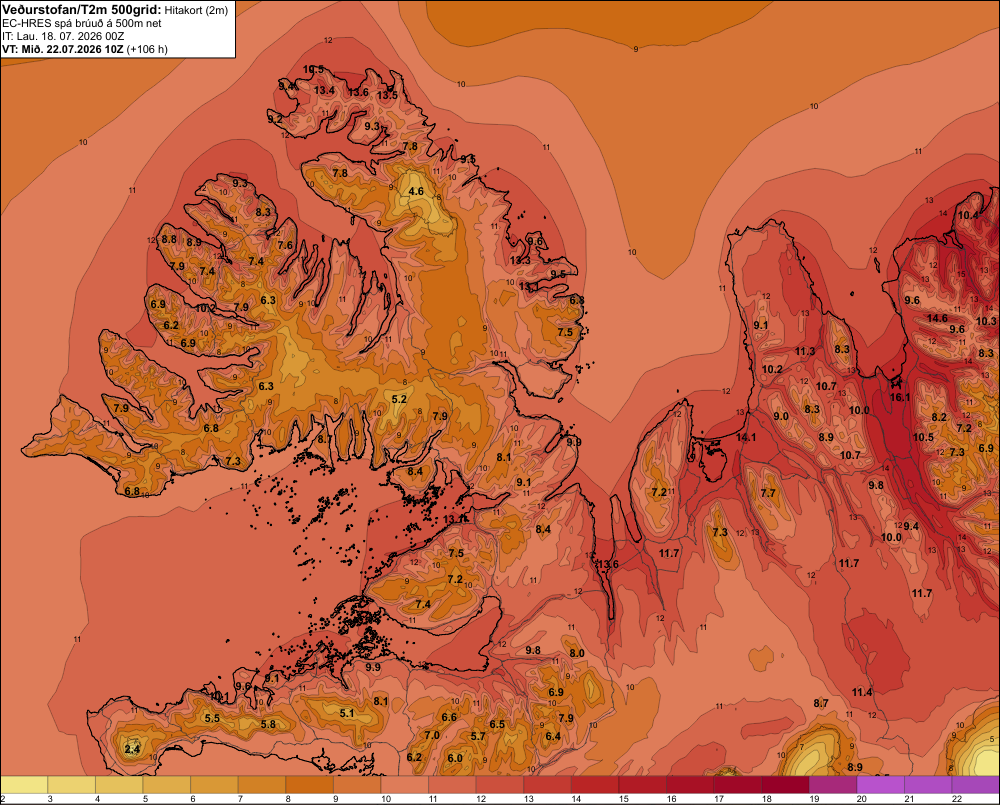Select the purple 19–20° legend swatch

[833, 785]
